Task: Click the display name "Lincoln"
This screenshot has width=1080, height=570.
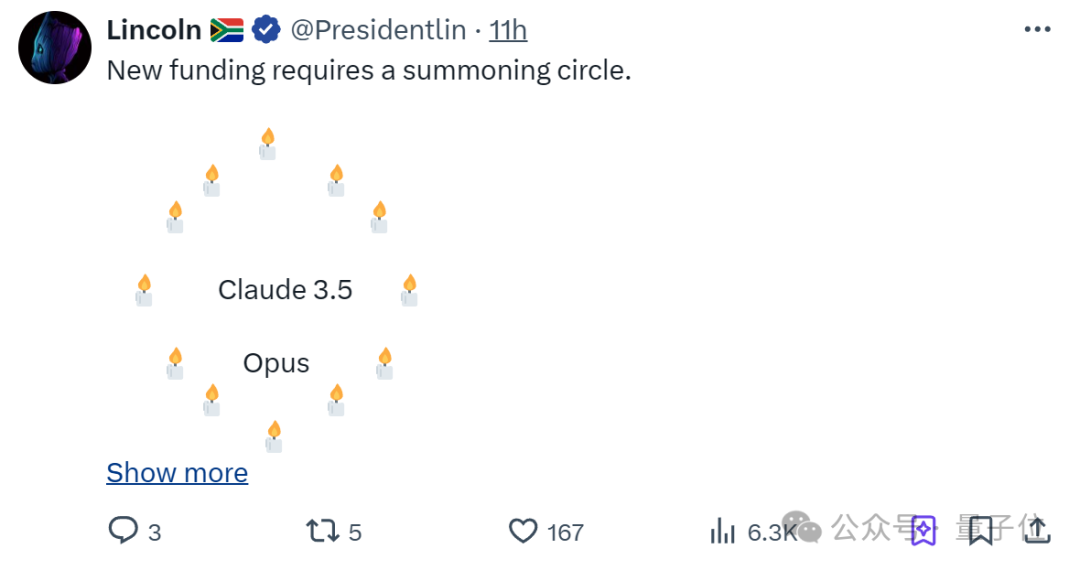Action: (154, 30)
